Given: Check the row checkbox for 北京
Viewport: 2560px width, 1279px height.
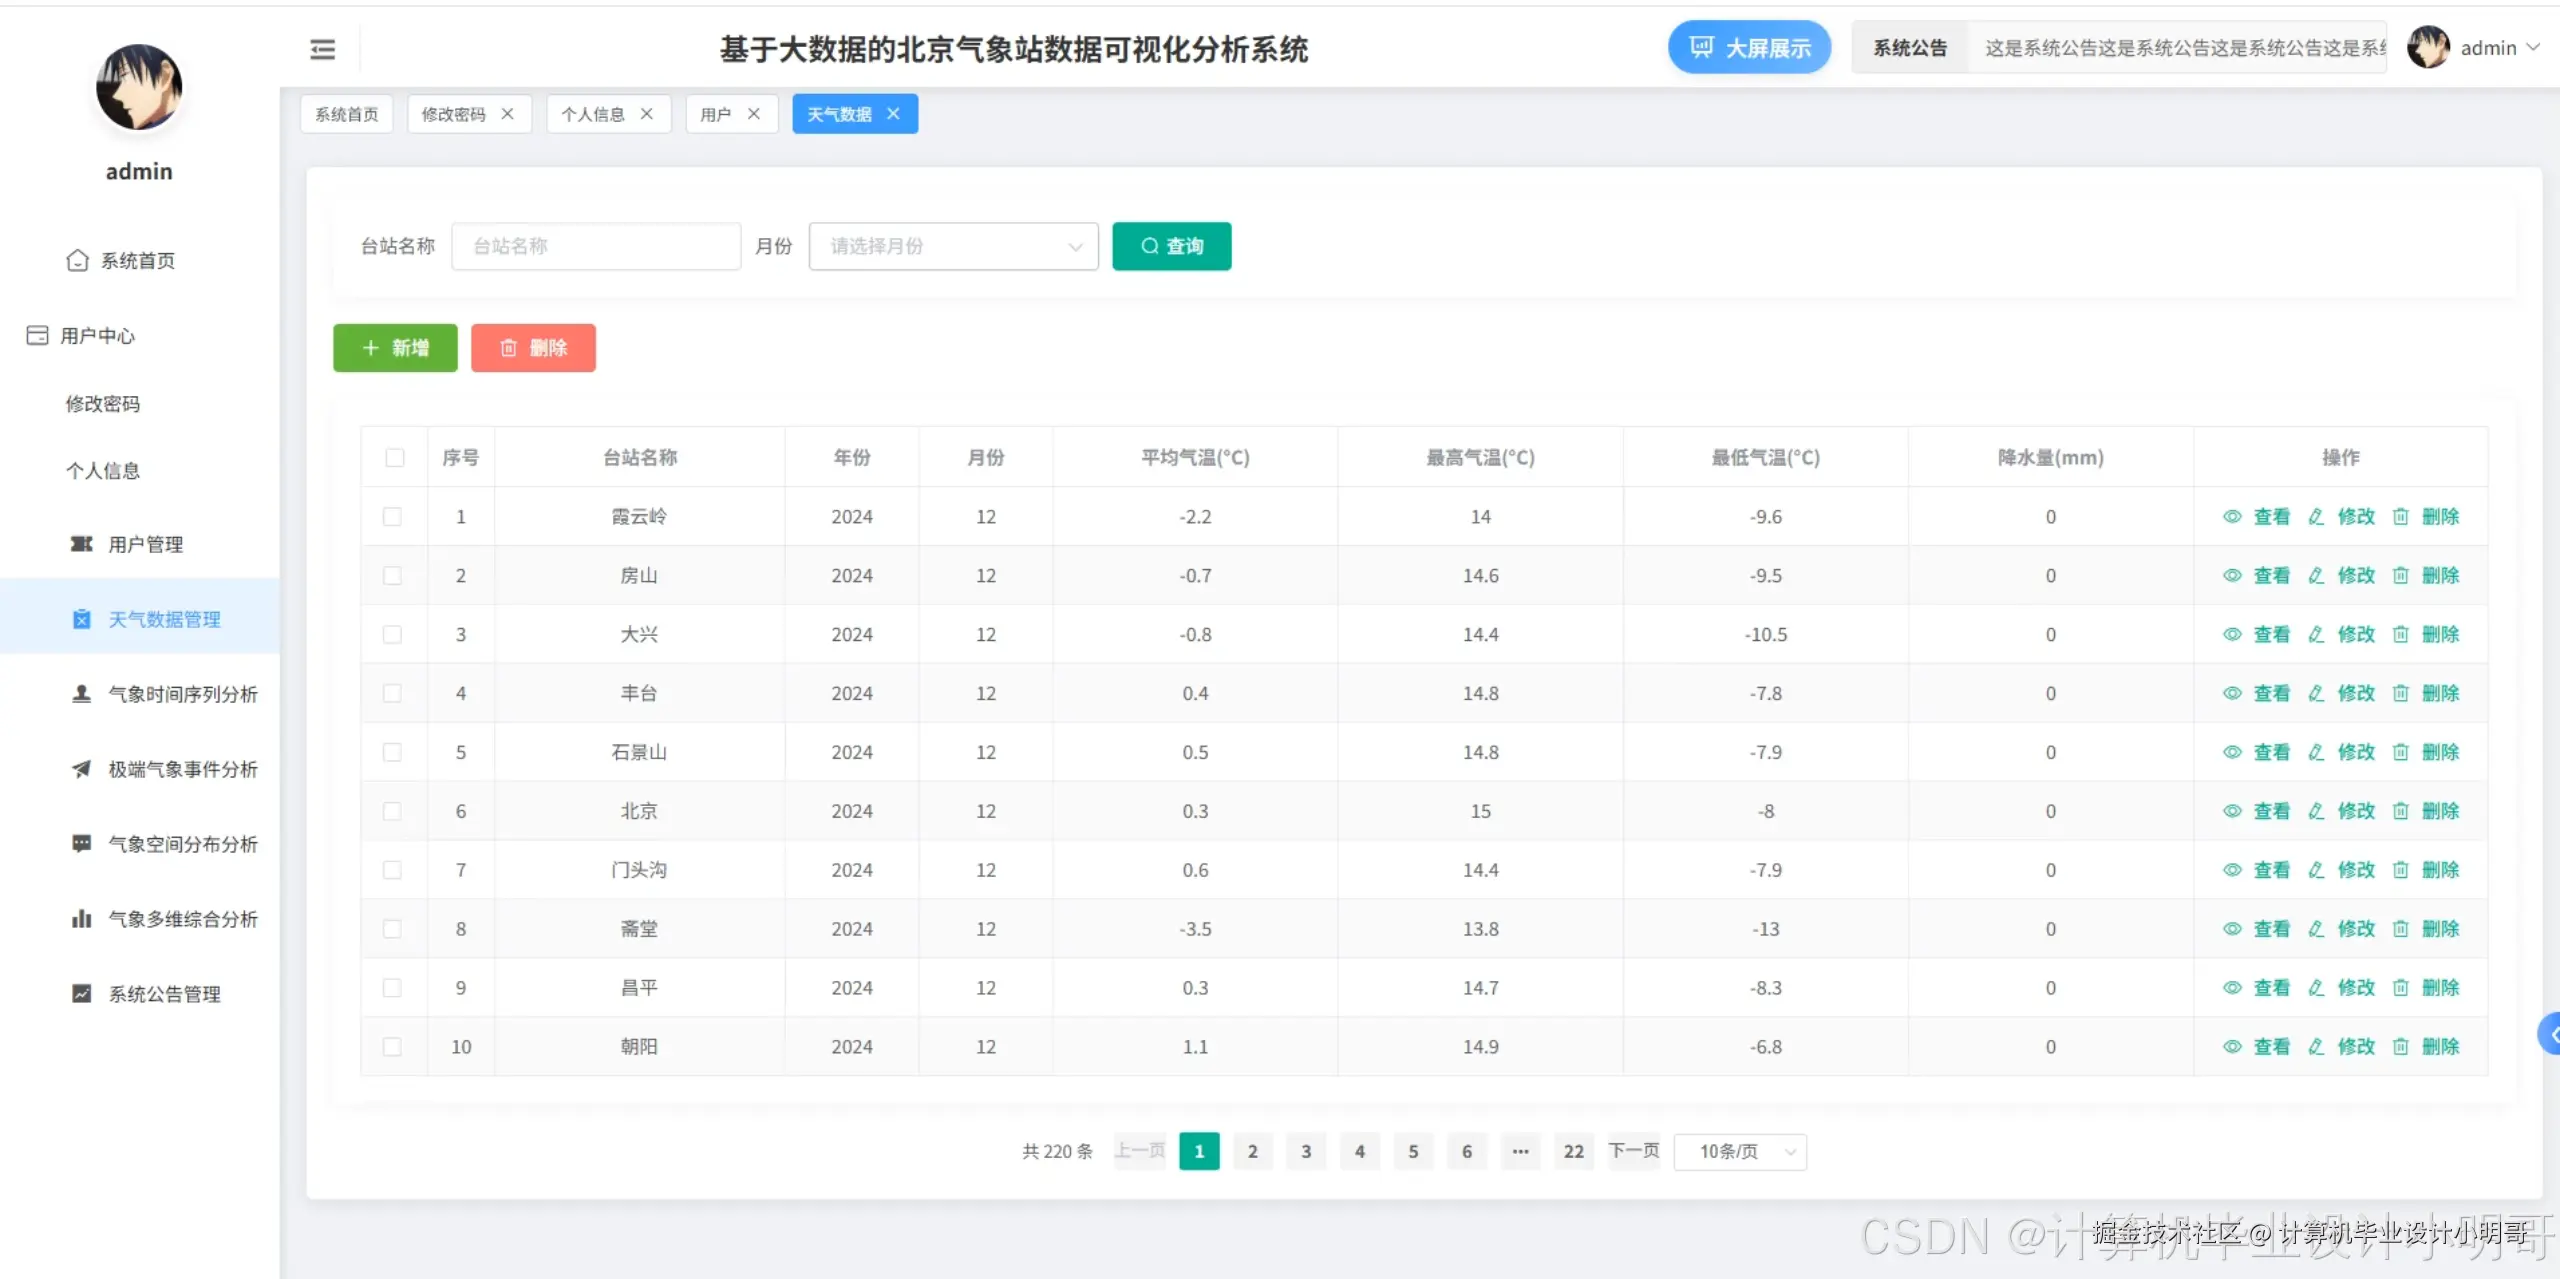Looking at the screenshot, I should click(393, 811).
